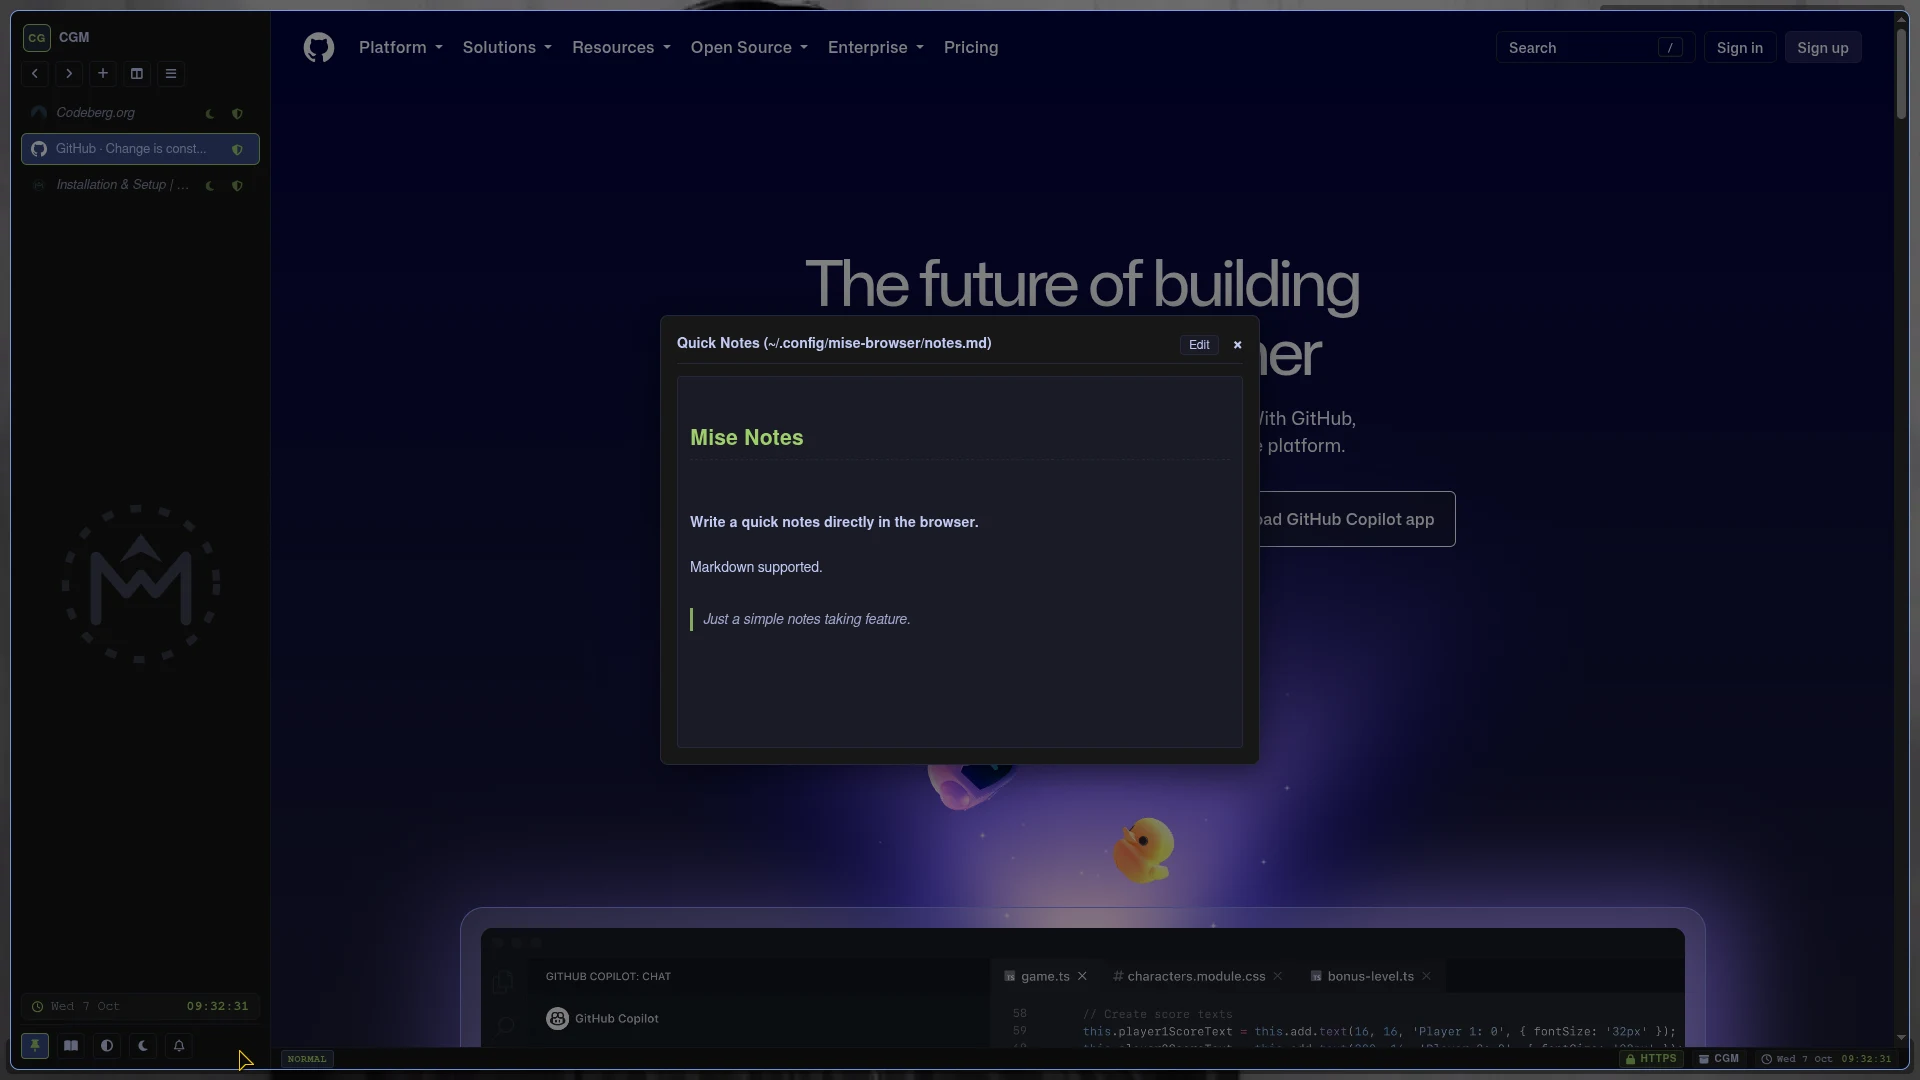Screen dimensions: 1920x1080
Task: Expand the Enterprise dropdown menu
Action: (876, 48)
